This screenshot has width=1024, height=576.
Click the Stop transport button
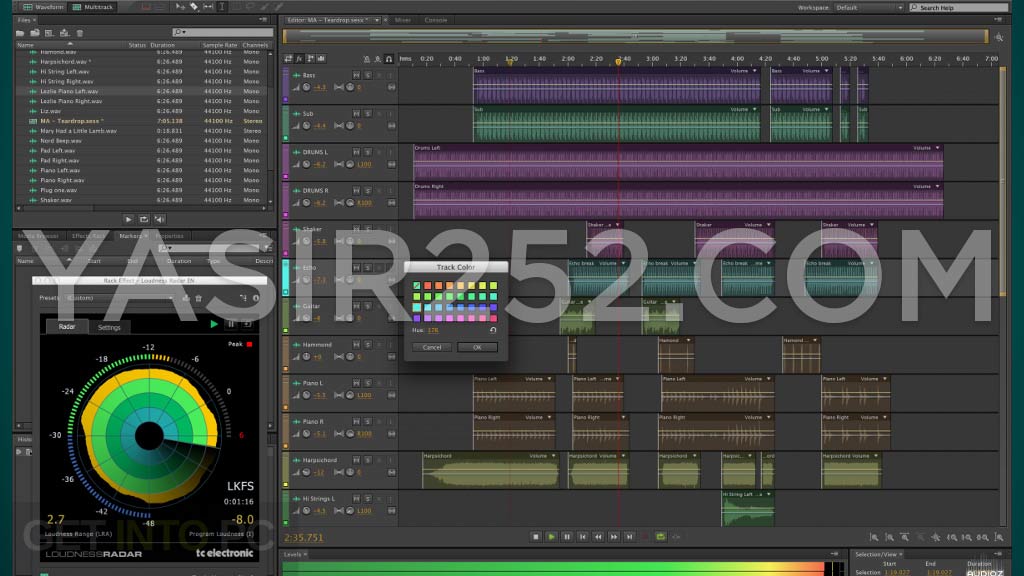pos(536,537)
